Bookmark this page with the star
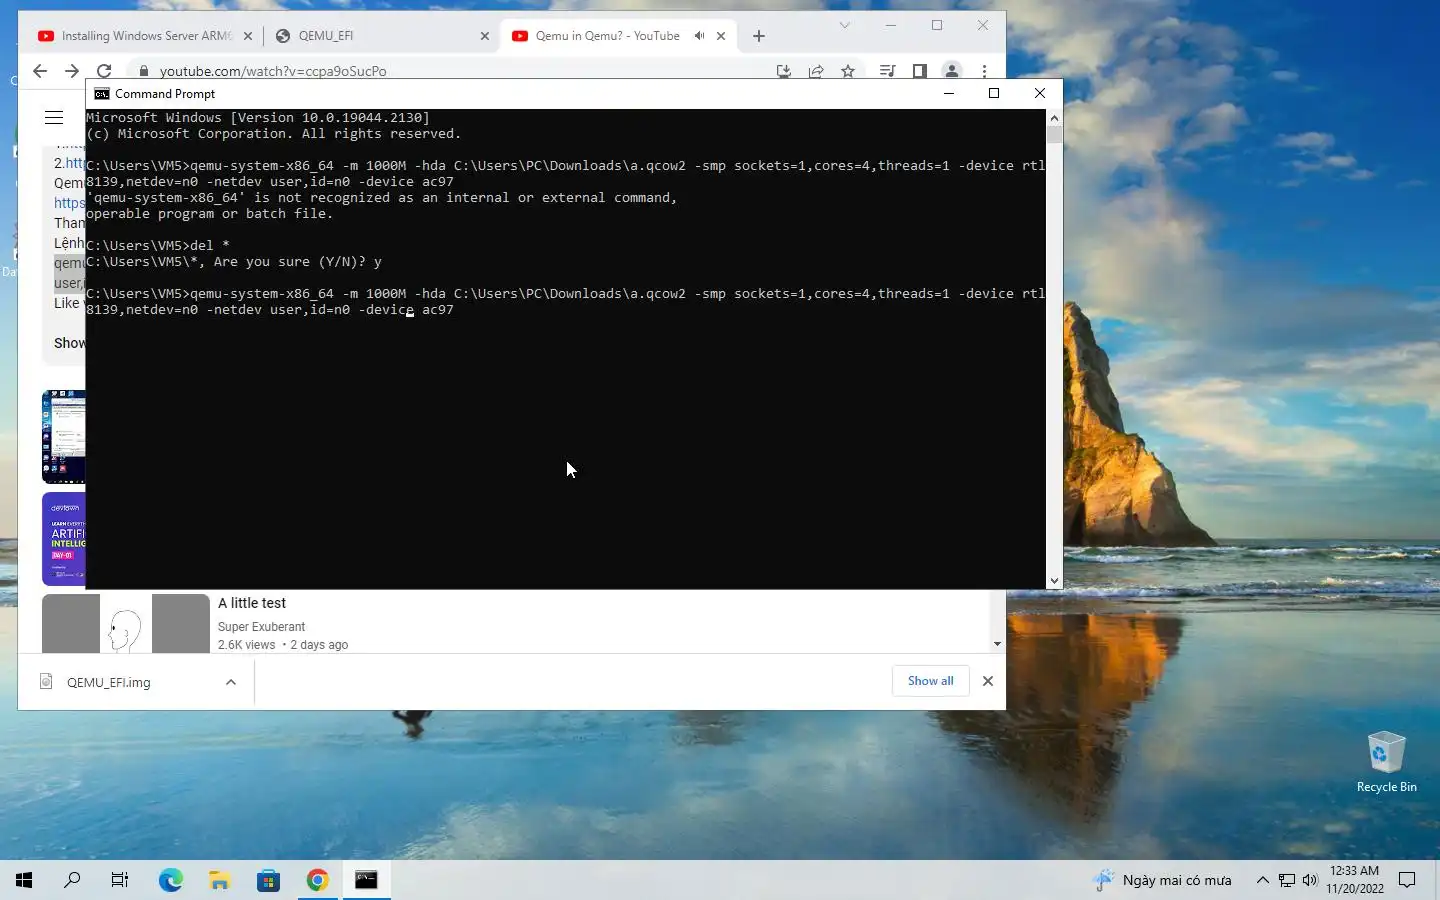 tap(848, 71)
